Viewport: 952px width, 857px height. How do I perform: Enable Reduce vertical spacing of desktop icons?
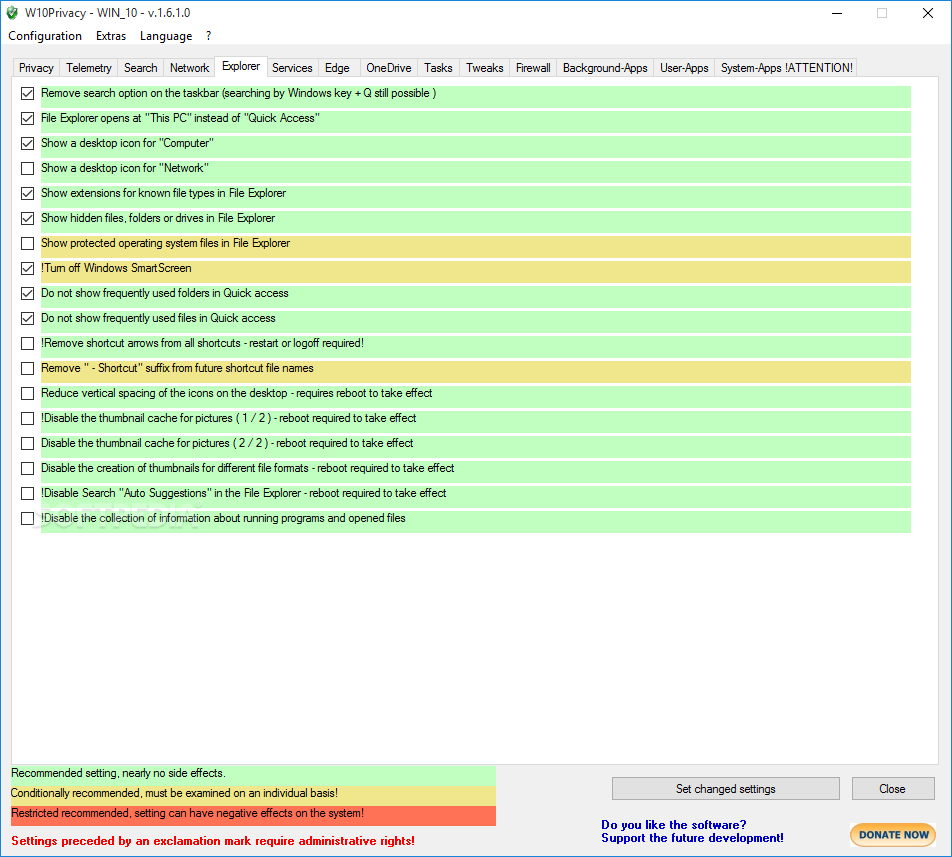pyautogui.click(x=27, y=393)
